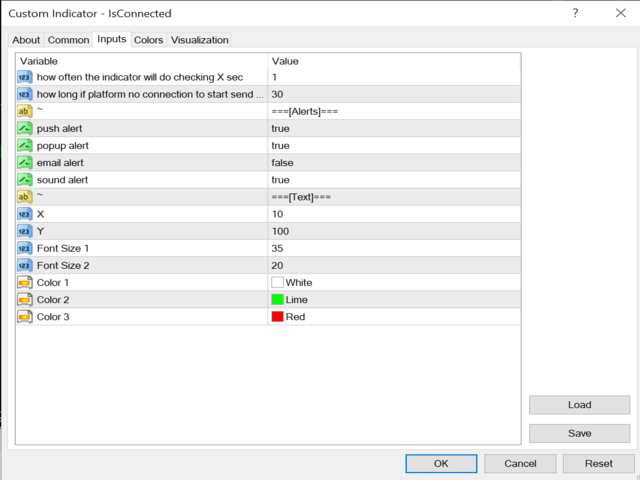This screenshot has width=640, height=480.
Task: Click boolean icon beside sound alert
Action: pos(24,180)
